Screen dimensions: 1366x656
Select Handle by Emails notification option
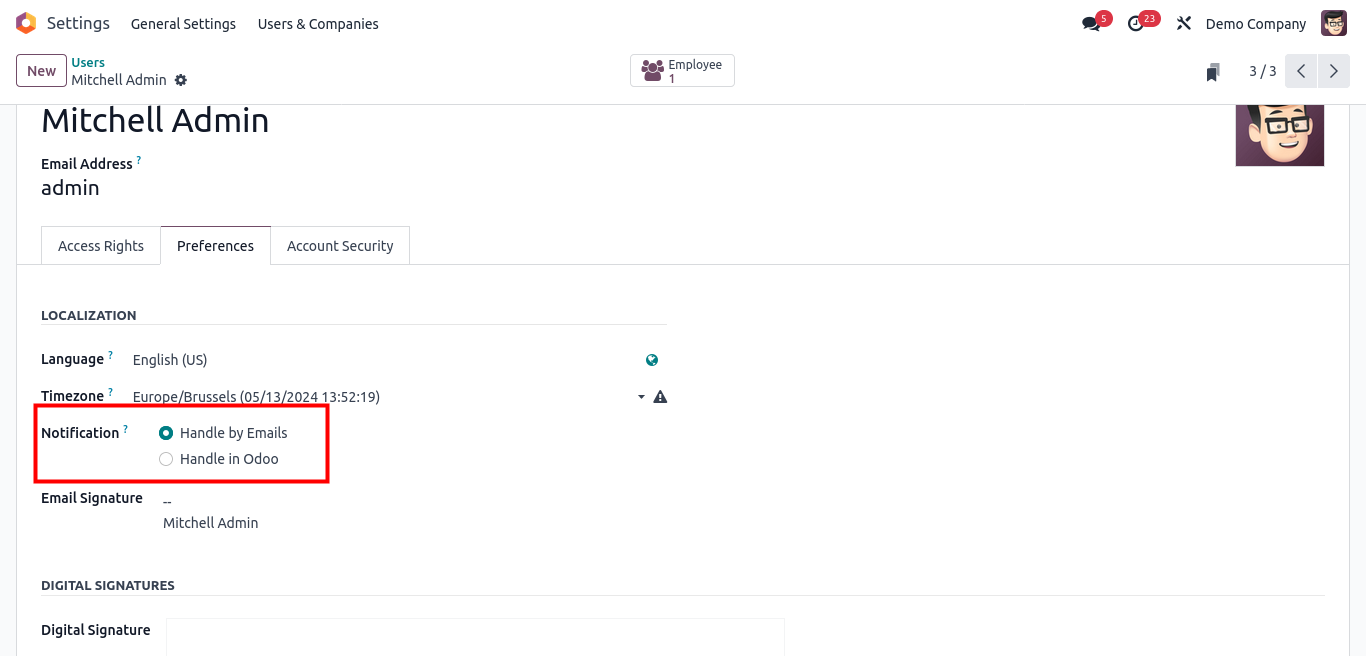point(166,433)
